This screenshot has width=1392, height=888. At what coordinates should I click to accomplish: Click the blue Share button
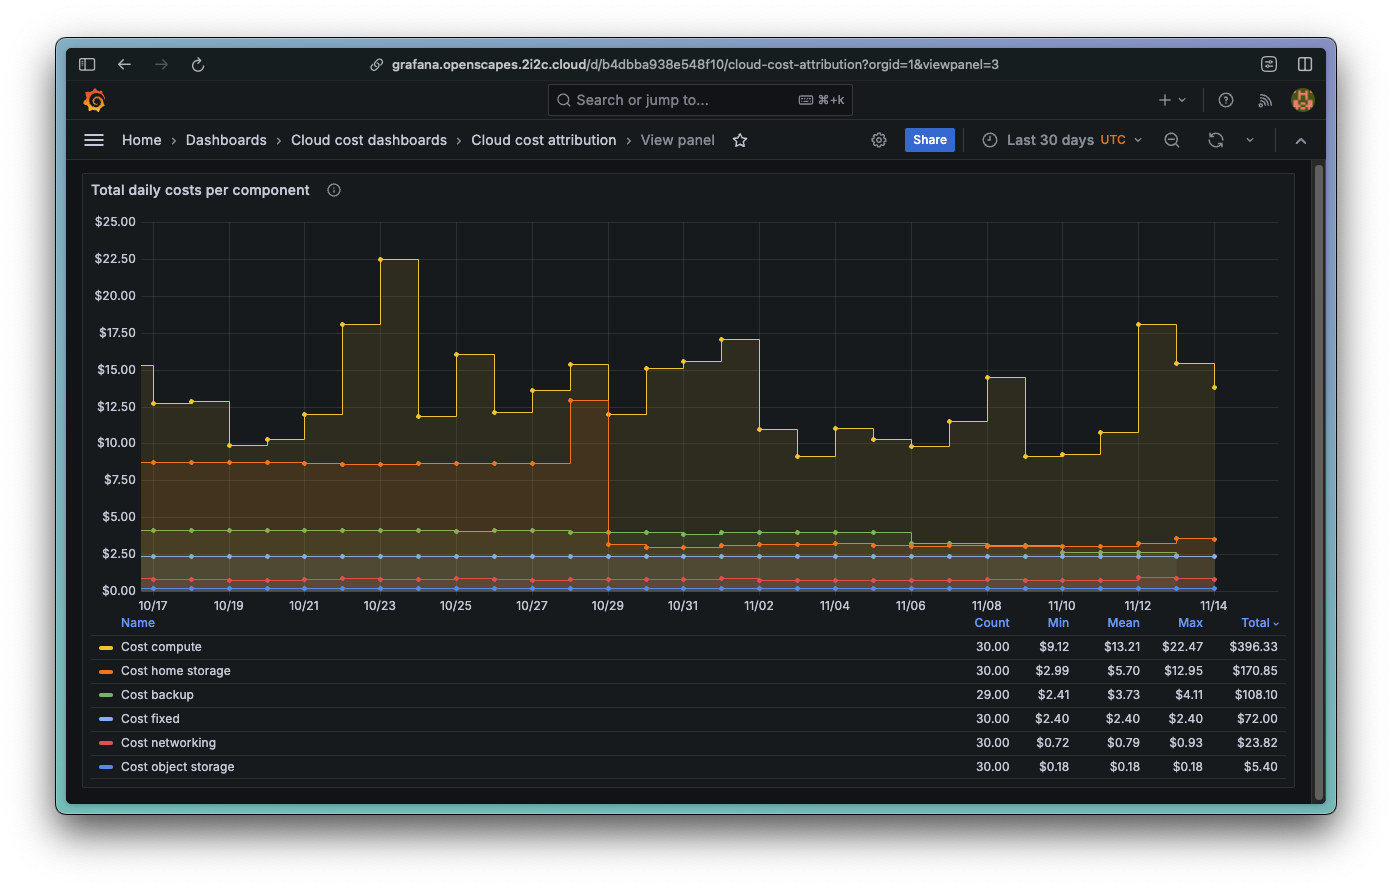click(929, 140)
